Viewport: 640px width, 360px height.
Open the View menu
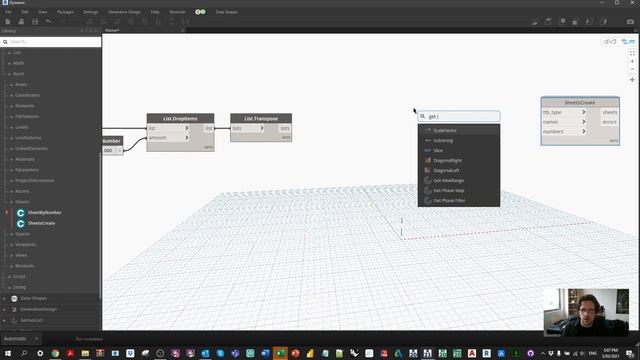pos(42,12)
